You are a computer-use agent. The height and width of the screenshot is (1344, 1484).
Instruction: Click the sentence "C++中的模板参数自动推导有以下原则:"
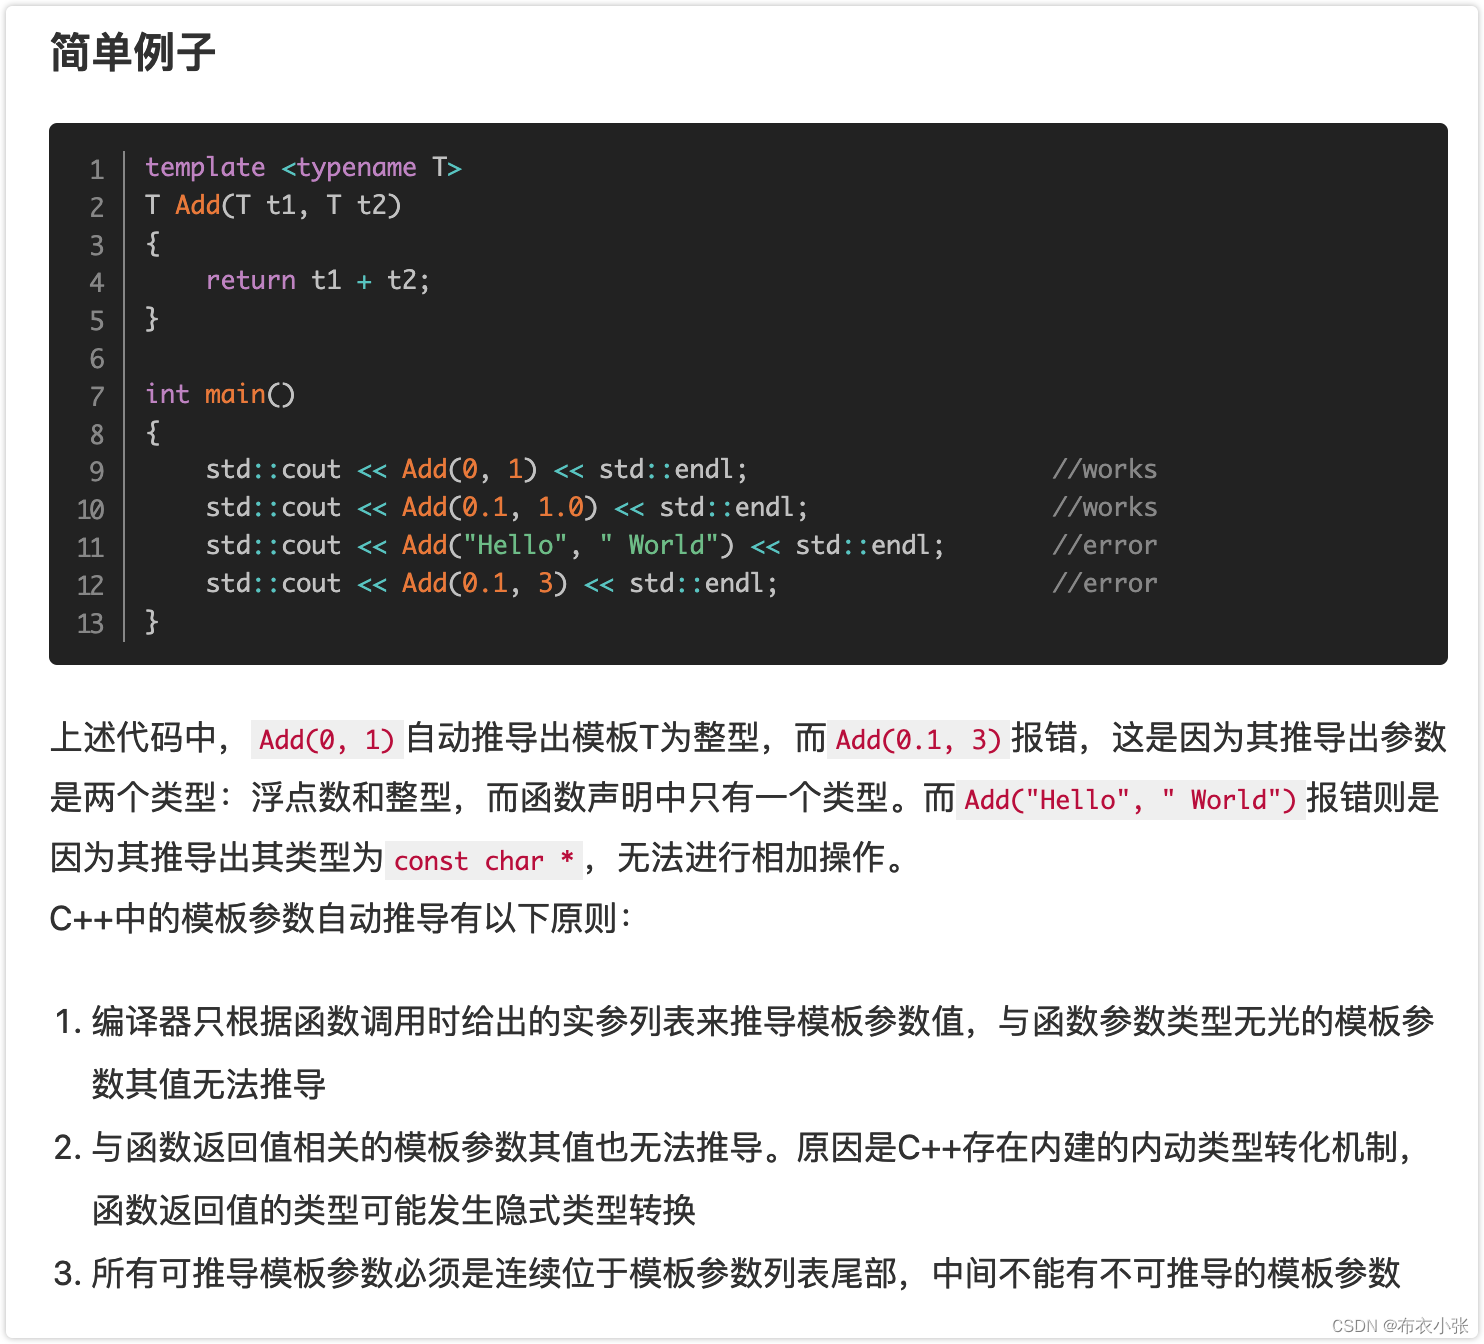tap(341, 918)
